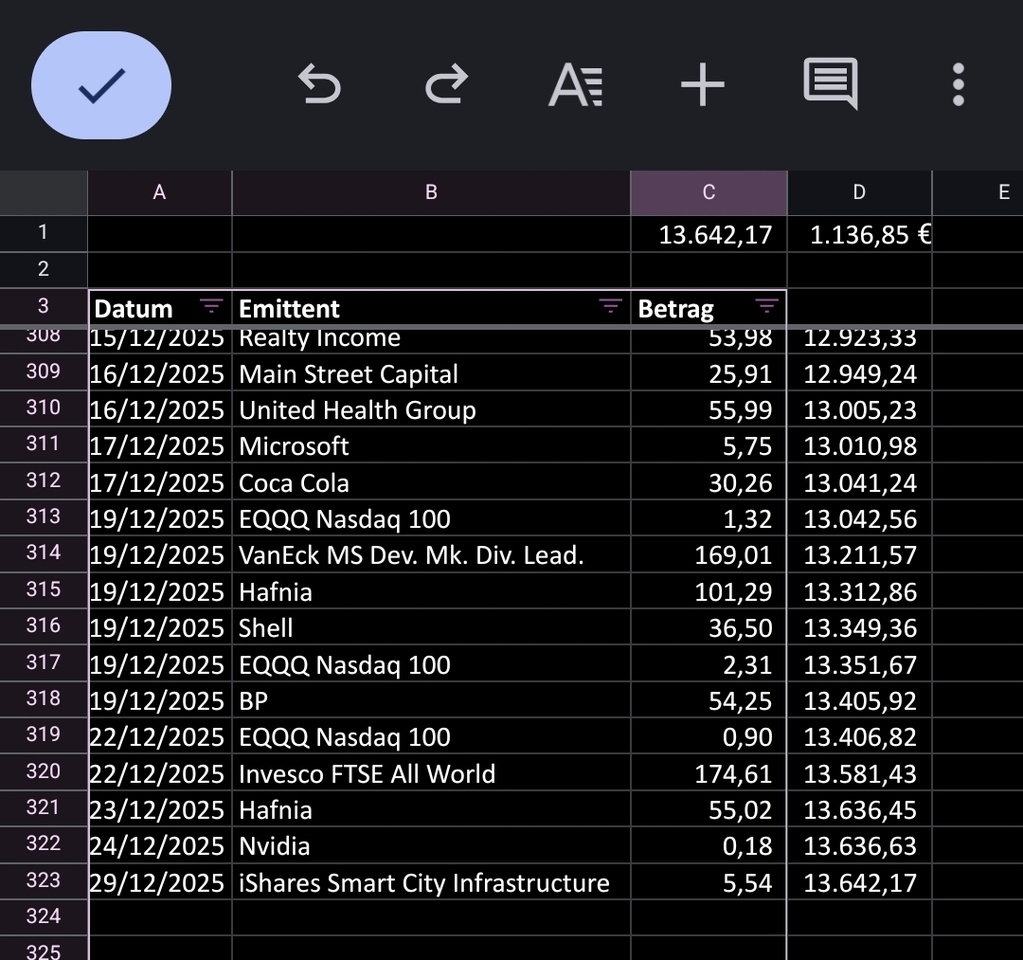The image size is (1023, 960).
Task: Open the text formatting options
Action: point(575,85)
